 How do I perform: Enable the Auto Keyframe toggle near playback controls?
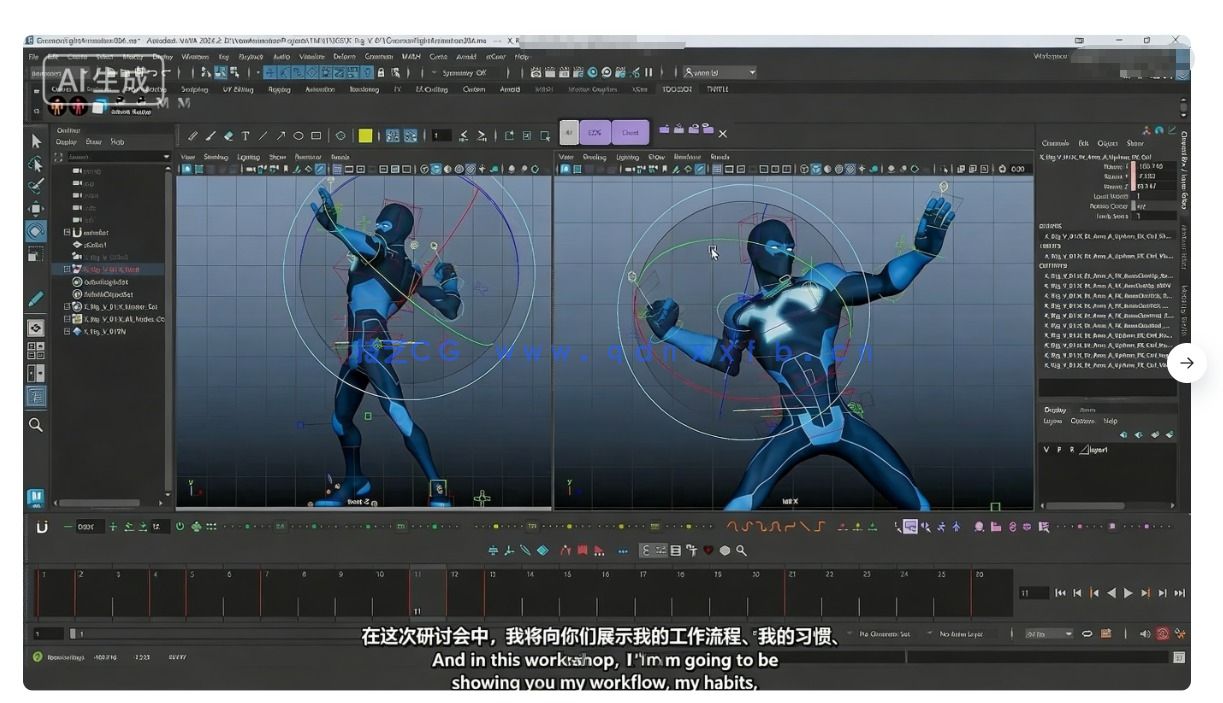1162,634
